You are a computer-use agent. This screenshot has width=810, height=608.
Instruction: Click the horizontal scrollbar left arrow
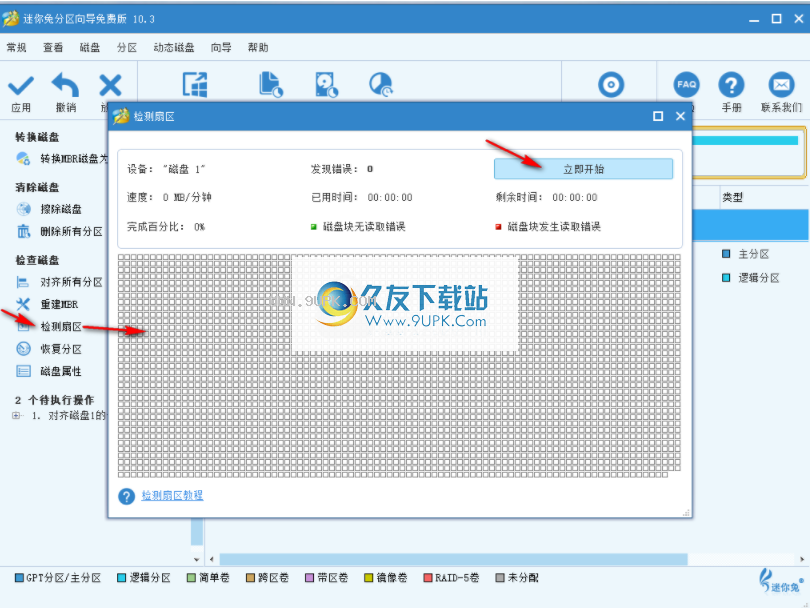tap(211, 559)
